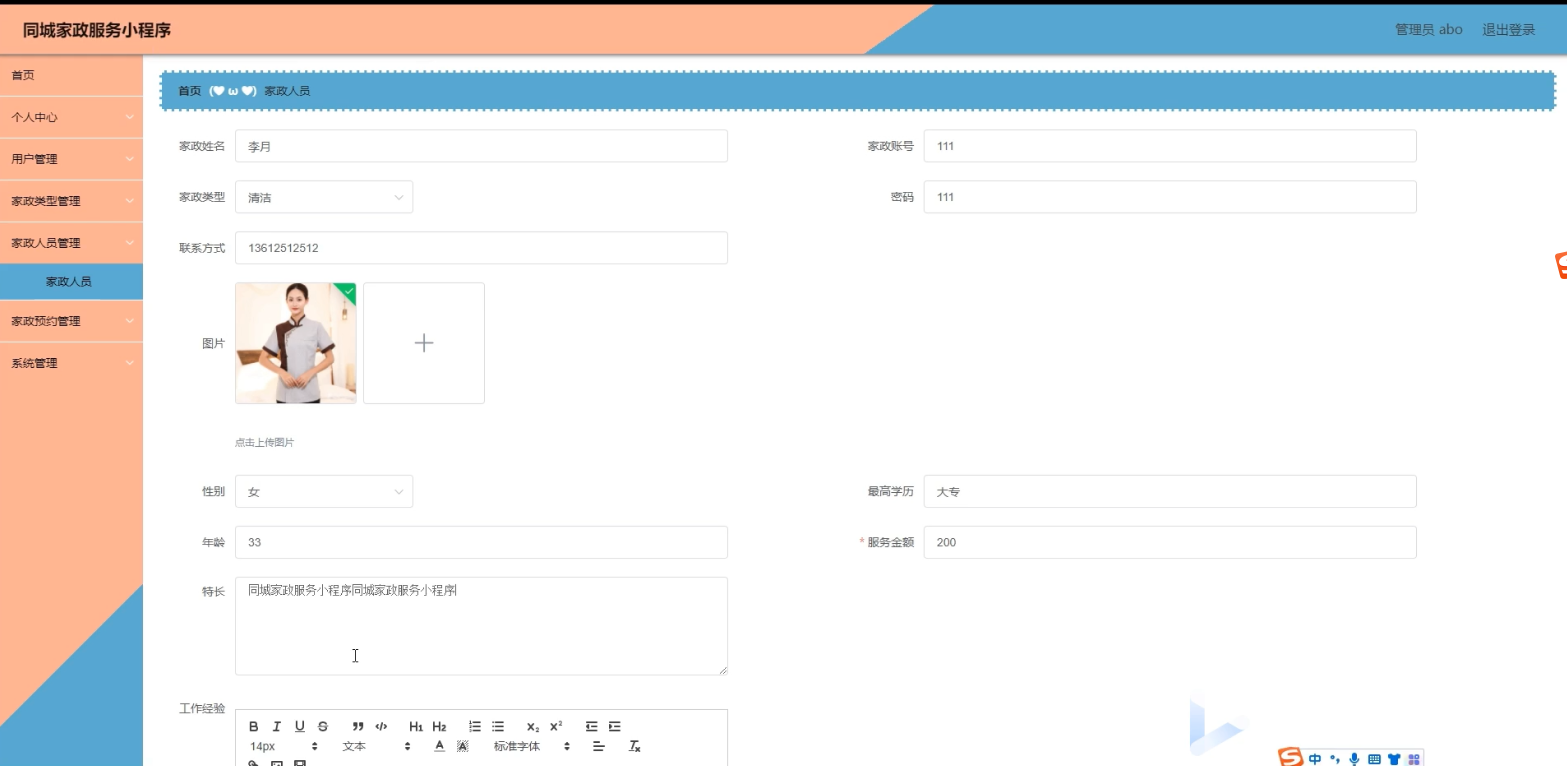The width and height of the screenshot is (1567, 766).
Task: Click the 密码 input field
Action: (x=1170, y=197)
